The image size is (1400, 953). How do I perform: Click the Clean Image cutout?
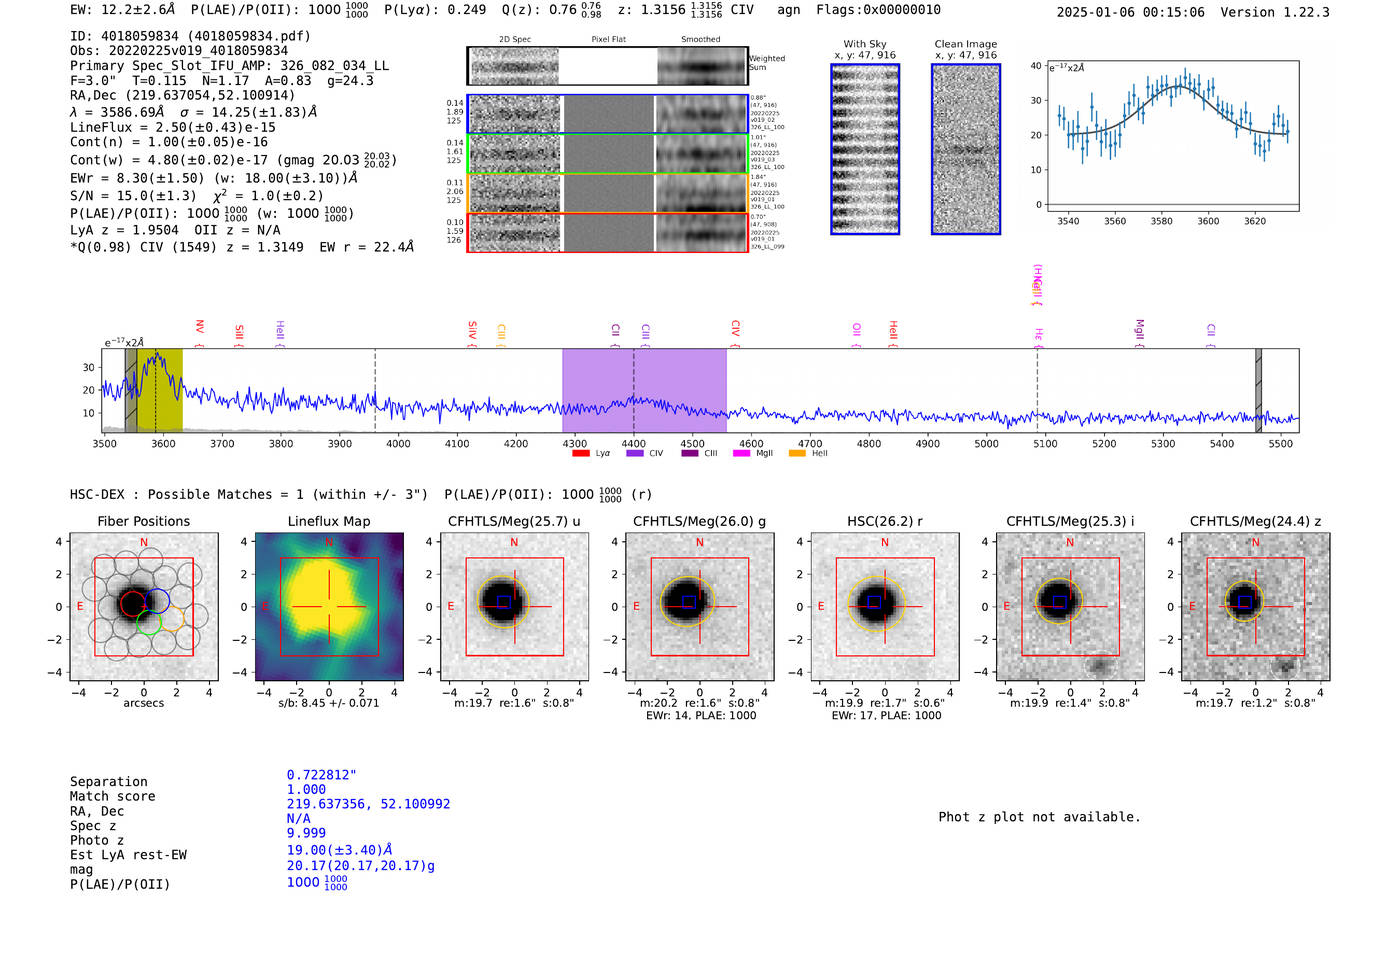pyautogui.click(x=966, y=149)
